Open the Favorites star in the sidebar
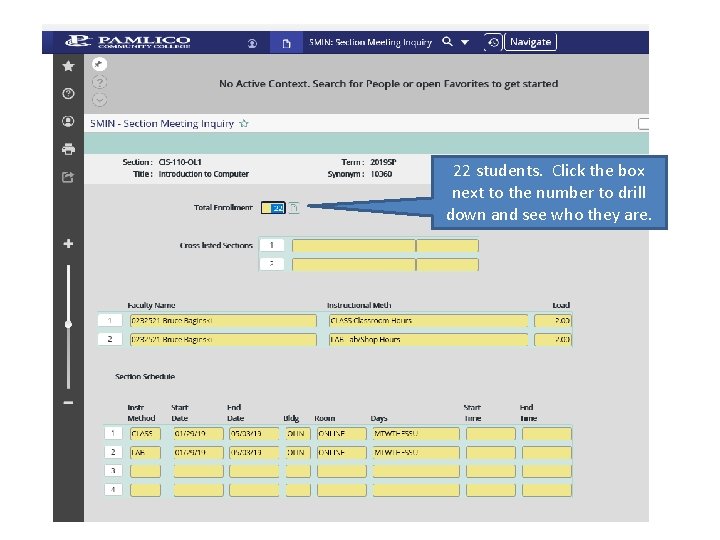720x540 pixels. click(68, 66)
